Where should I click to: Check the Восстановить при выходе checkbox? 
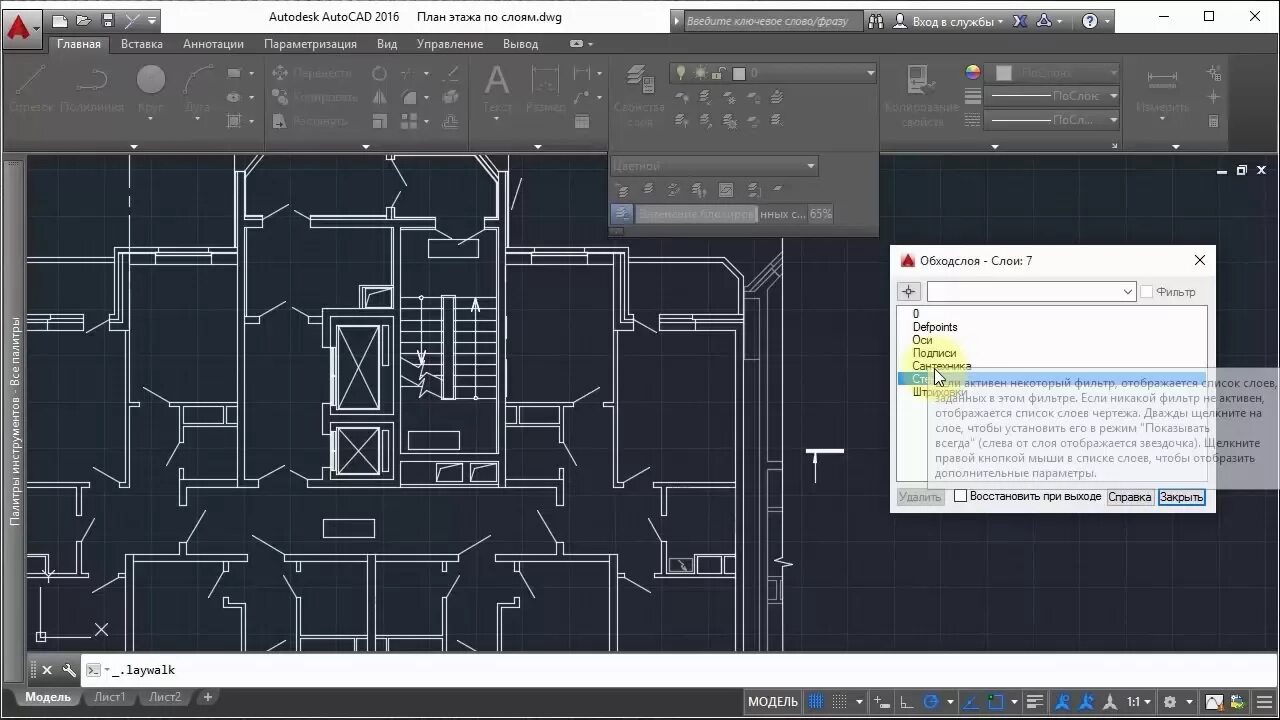click(961, 496)
